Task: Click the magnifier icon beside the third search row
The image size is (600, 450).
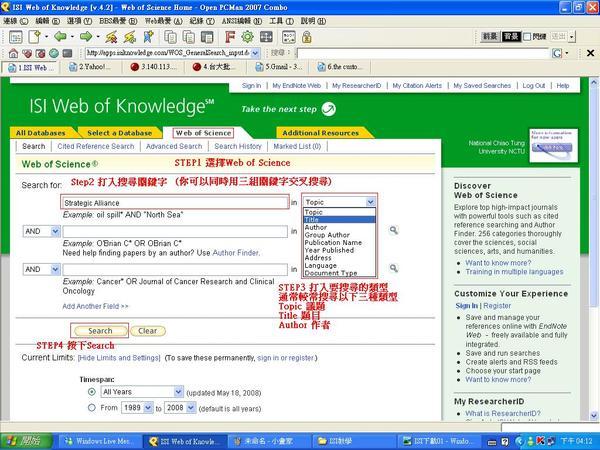Action: (393, 268)
